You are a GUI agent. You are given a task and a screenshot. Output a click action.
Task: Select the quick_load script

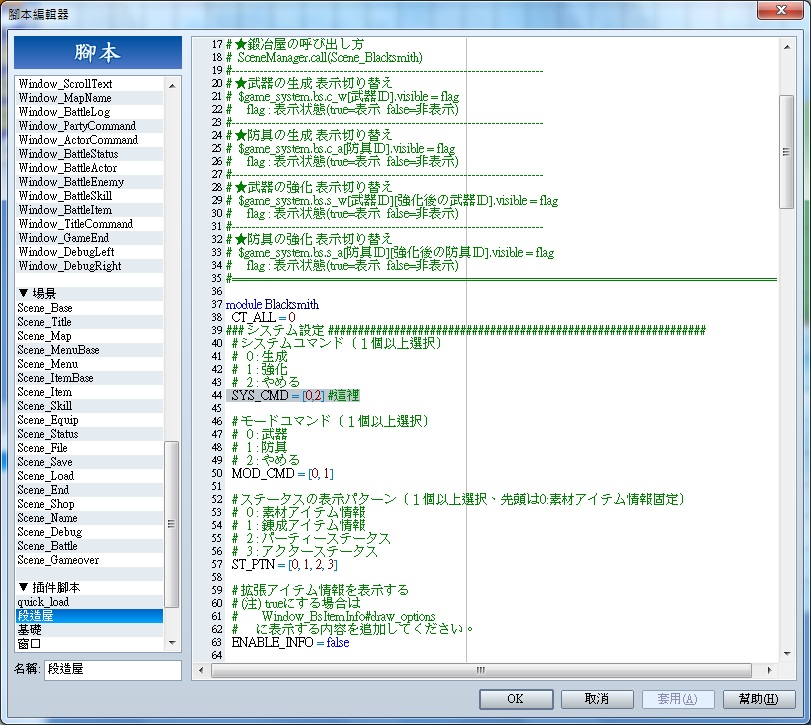(x=90, y=602)
